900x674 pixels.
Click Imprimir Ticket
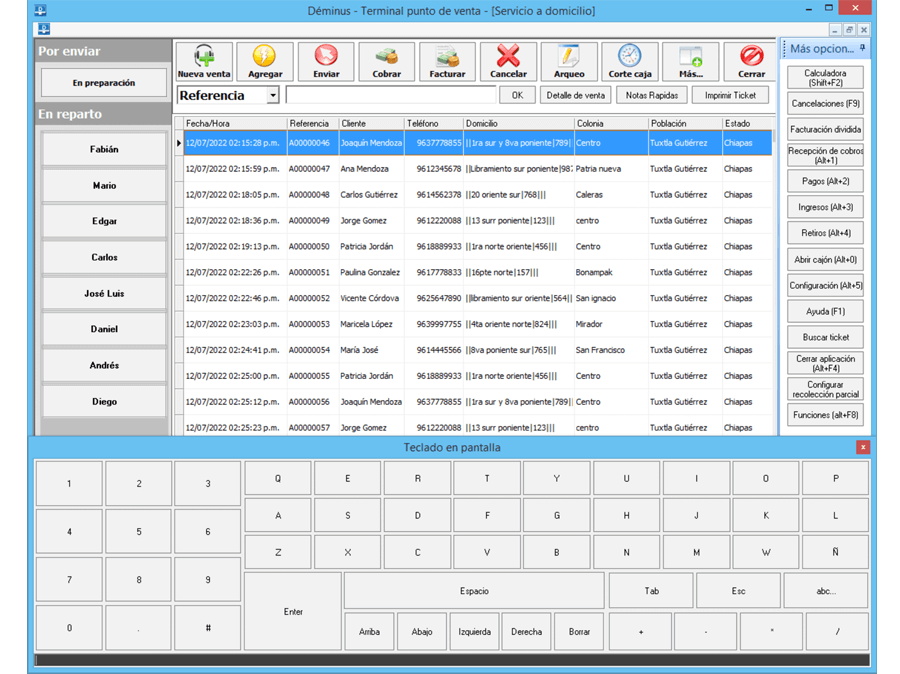tap(730, 95)
